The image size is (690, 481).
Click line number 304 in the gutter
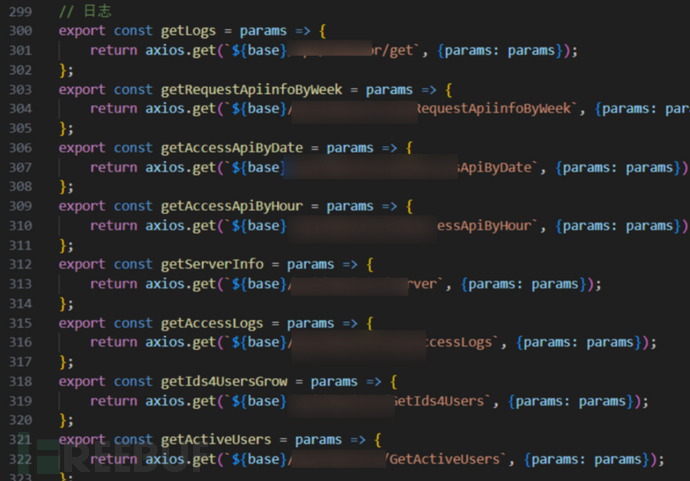(20, 109)
